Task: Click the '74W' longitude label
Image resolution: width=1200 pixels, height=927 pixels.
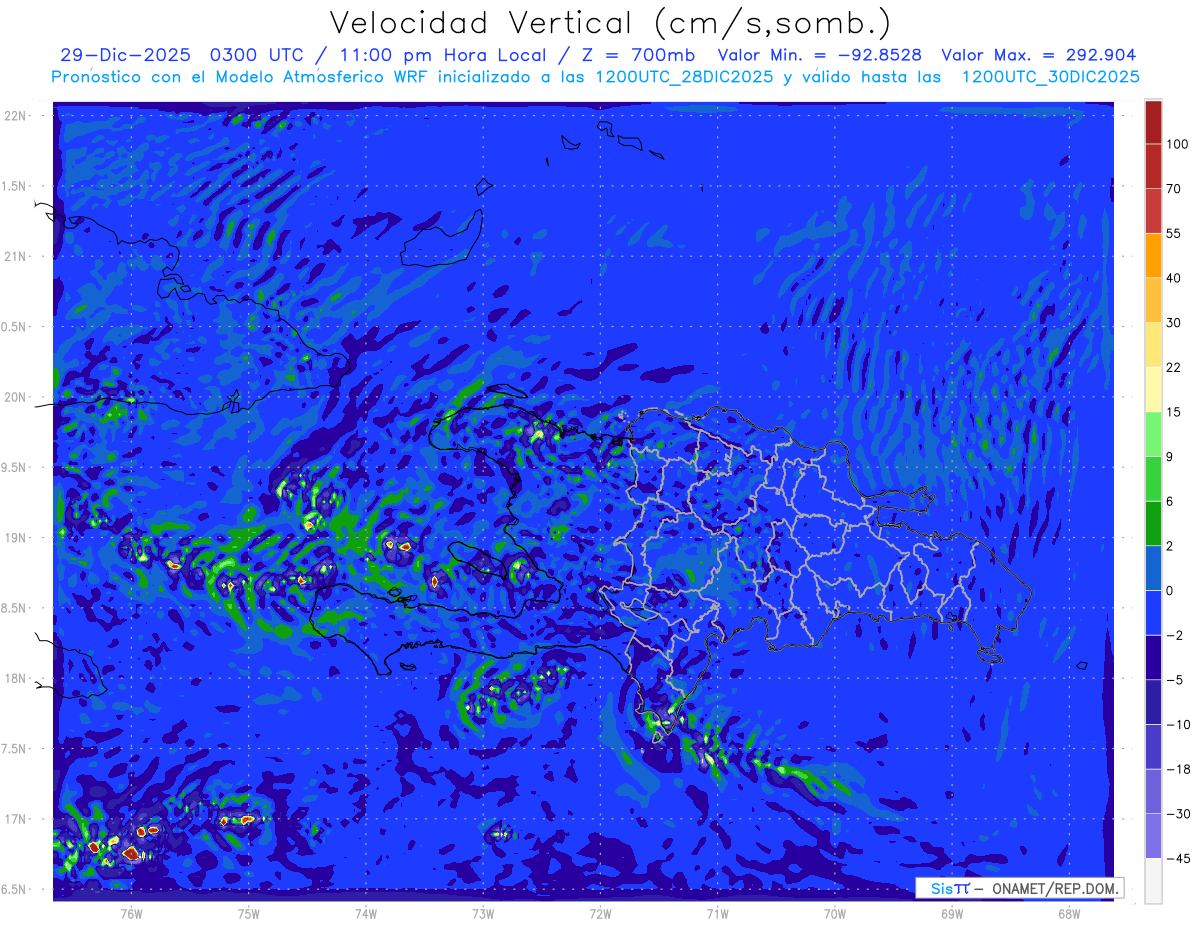Action: click(x=366, y=914)
